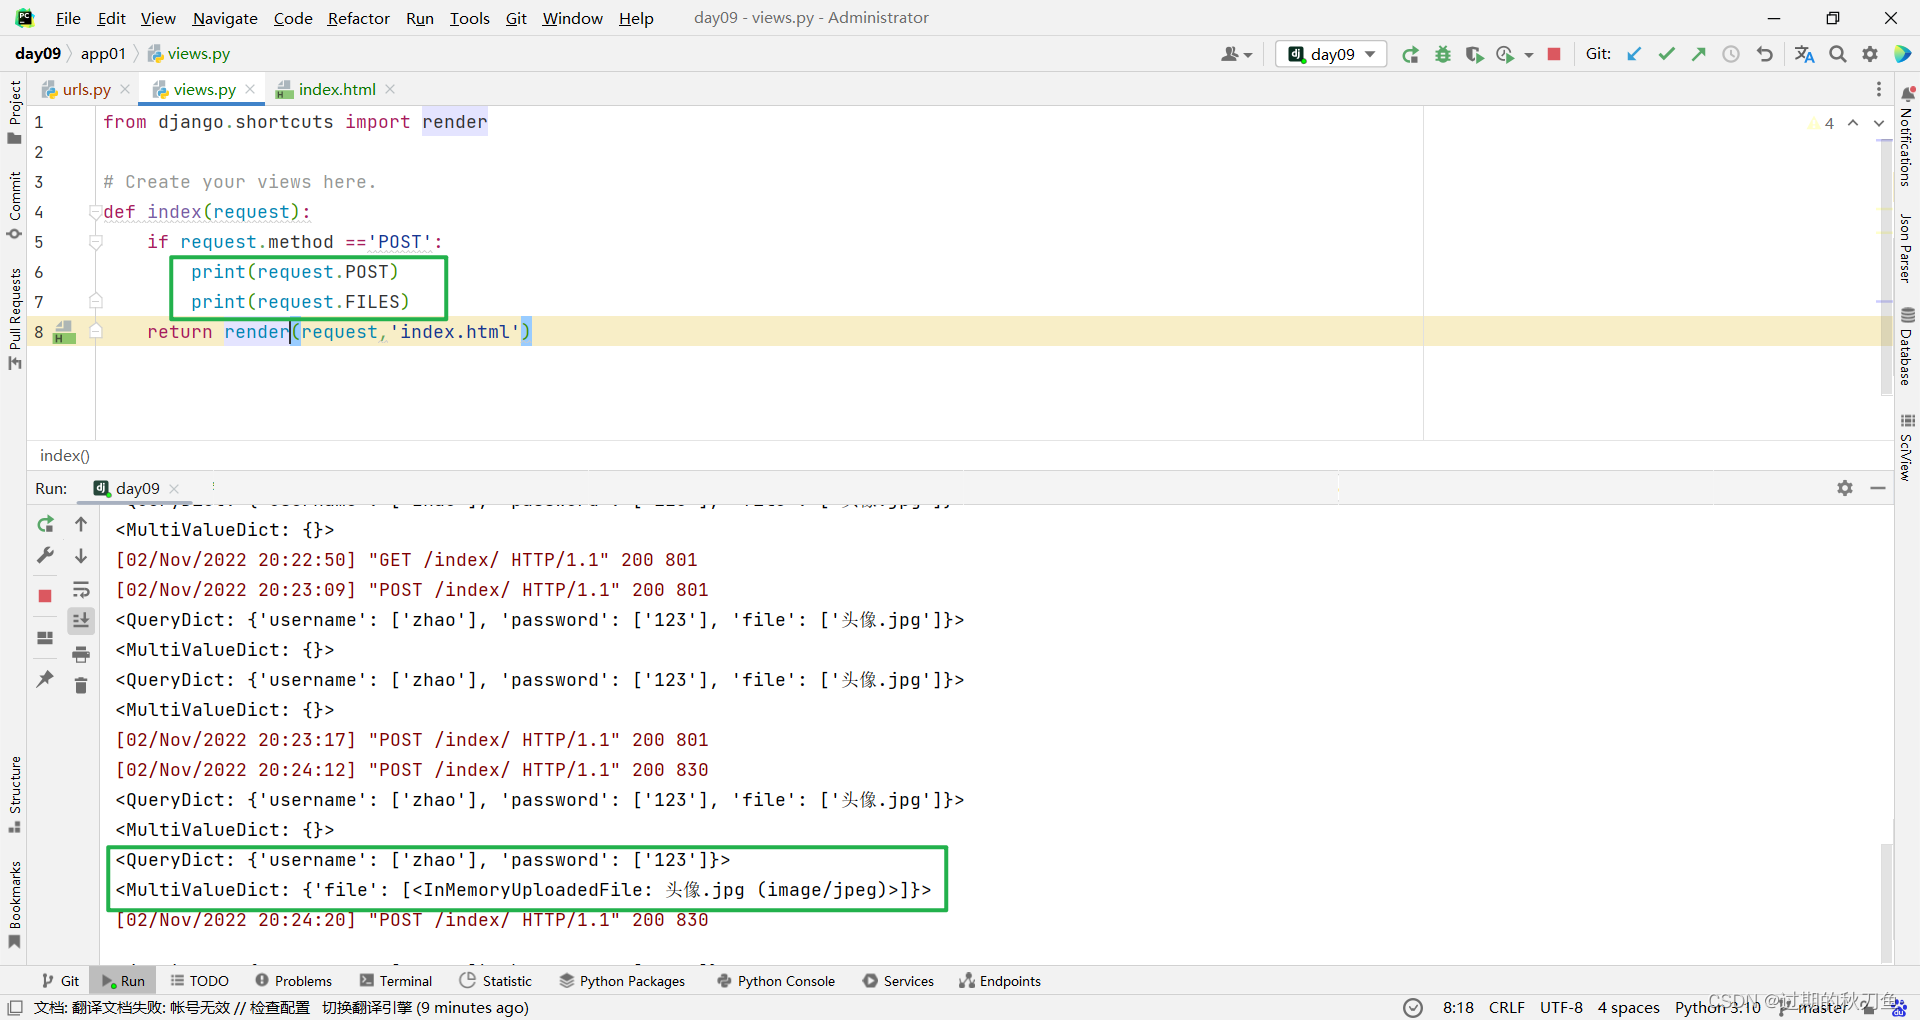Open Run panel wrench settings
This screenshot has height=1020, width=1920.
point(45,556)
